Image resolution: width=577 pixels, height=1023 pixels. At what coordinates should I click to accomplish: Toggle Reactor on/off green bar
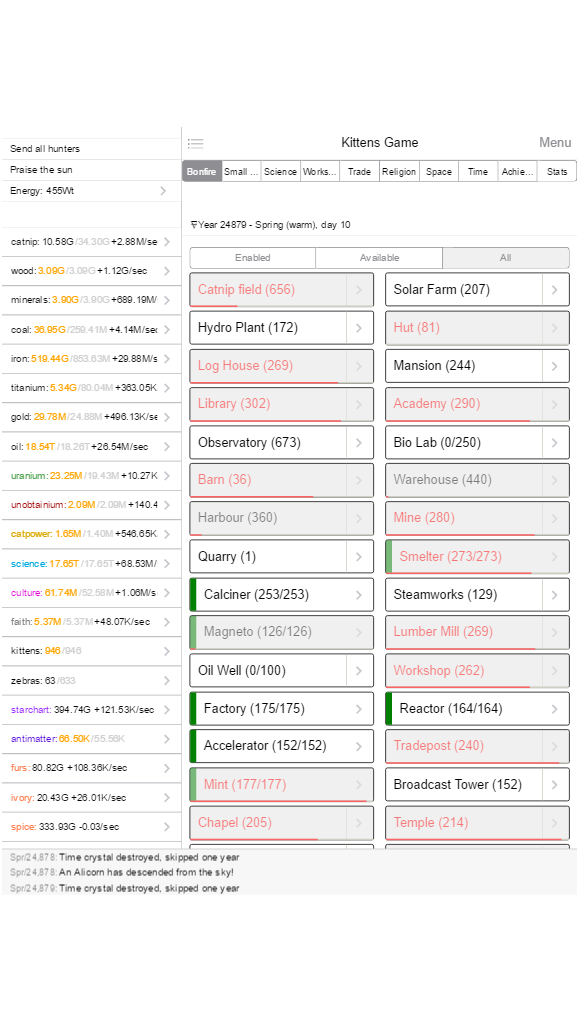click(389, 709)
